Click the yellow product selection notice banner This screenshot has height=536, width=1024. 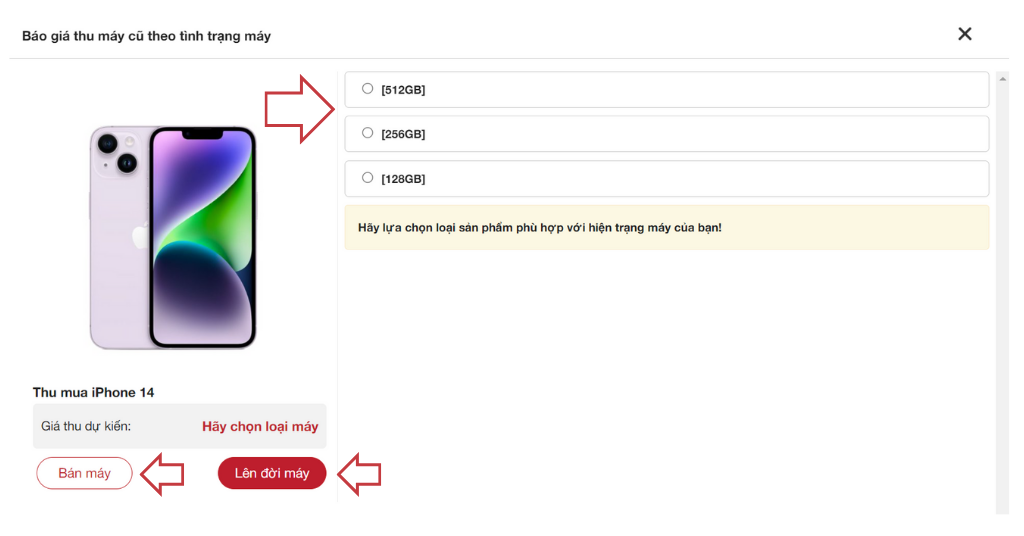(666, 228)
